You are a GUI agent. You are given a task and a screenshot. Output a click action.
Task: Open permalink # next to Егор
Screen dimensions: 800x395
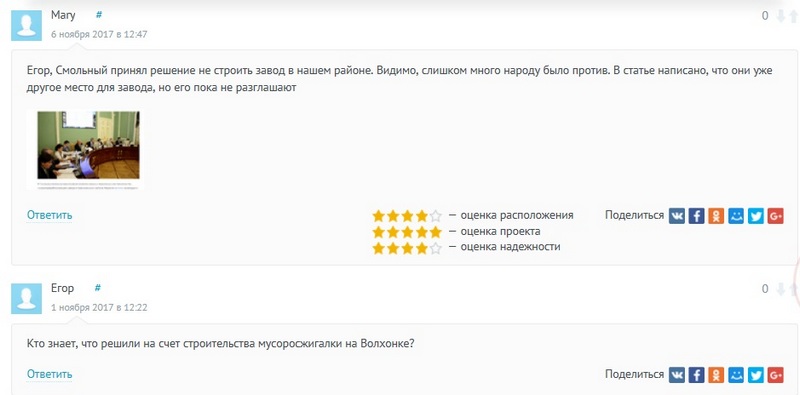97,288
